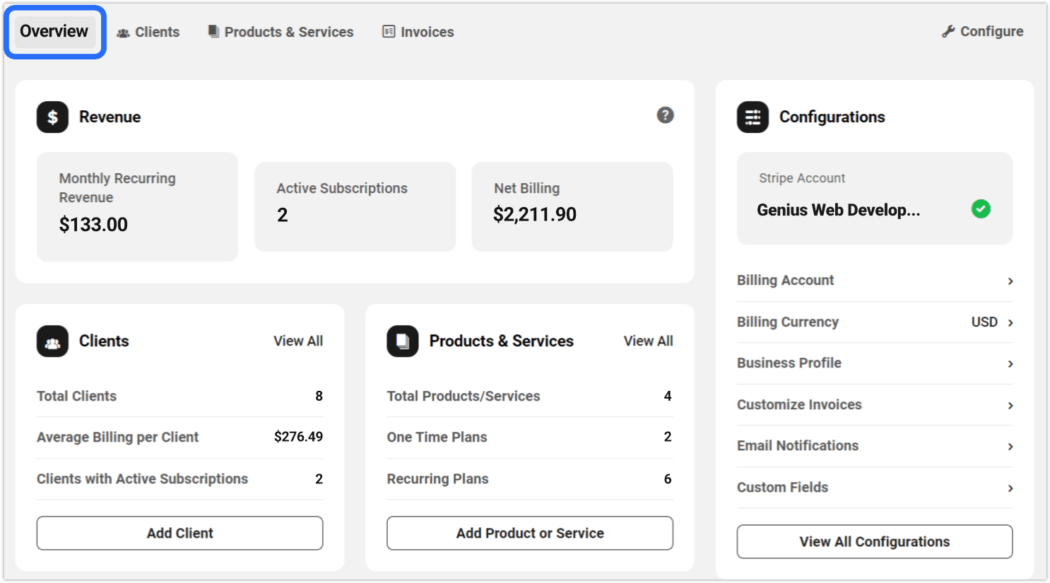The height and width of the screenshot is (583, 1050).
Task: Click the Billing Account label
Action: pos(785,280)
